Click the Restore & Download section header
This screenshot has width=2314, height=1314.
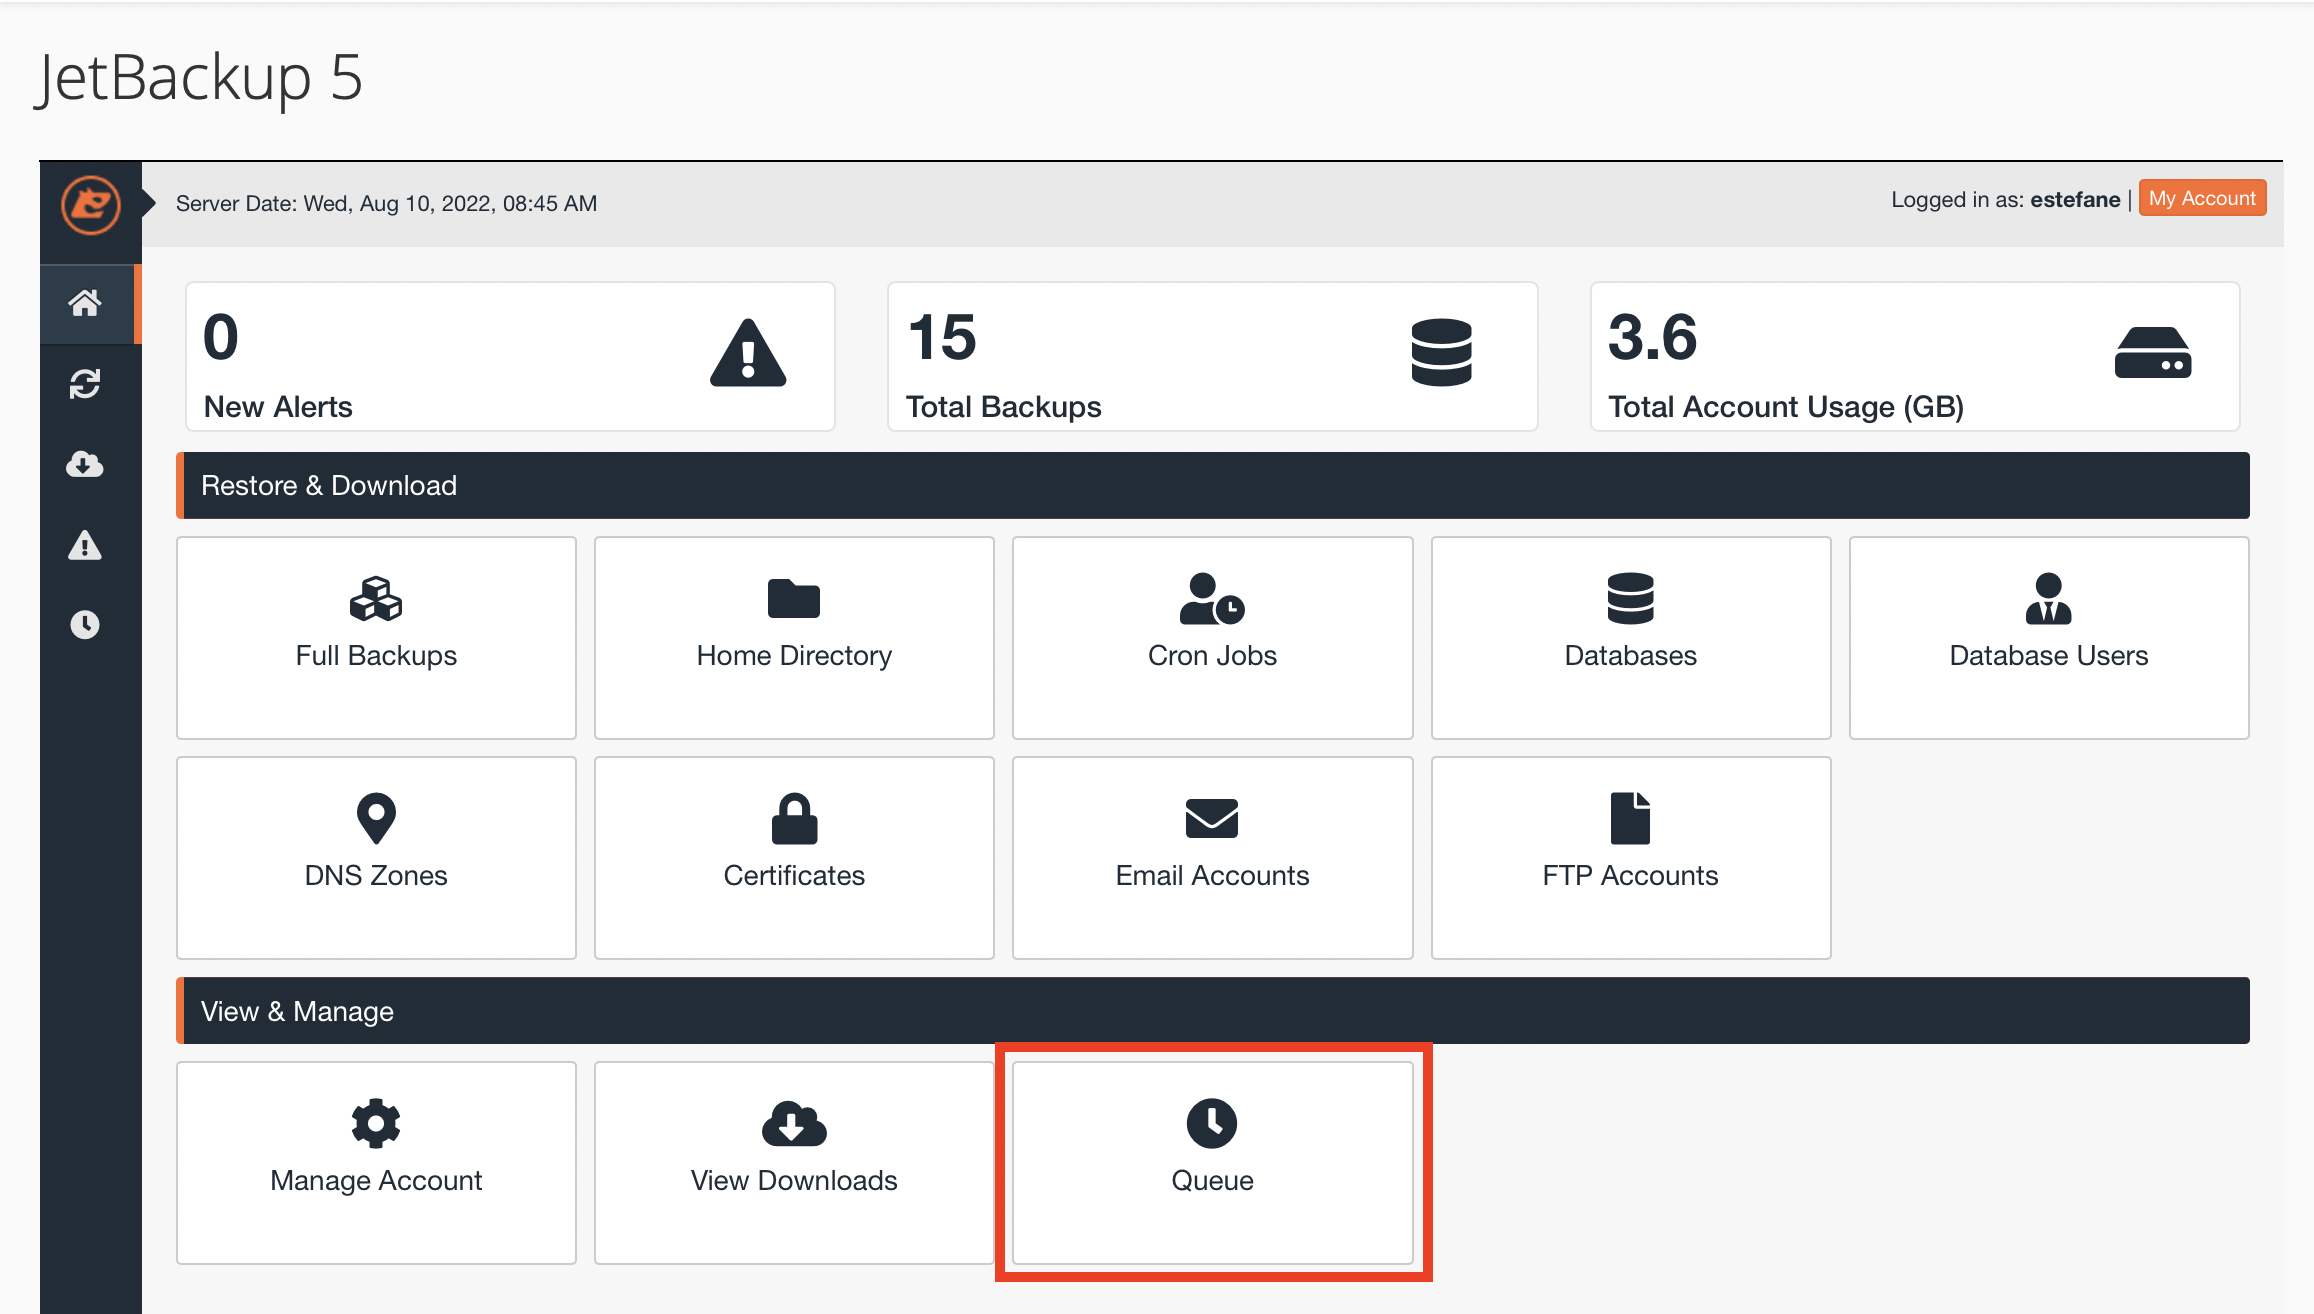(x=1213, y=485)
